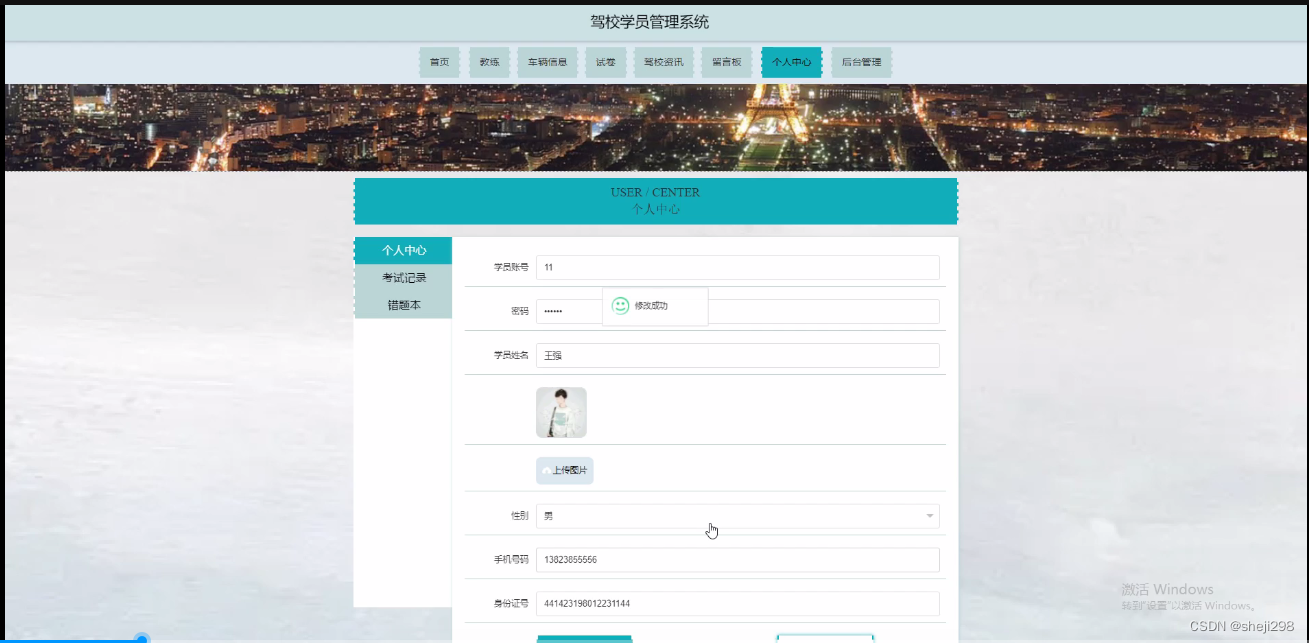Go to the 试卷 page
The height and width of the screenshot is (643, 1309).
[x=606, y=61]
